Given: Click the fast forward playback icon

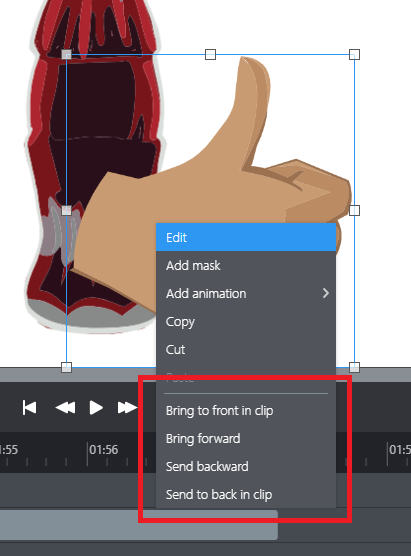Looking at the screenshot, I should [x=127, y=407].
